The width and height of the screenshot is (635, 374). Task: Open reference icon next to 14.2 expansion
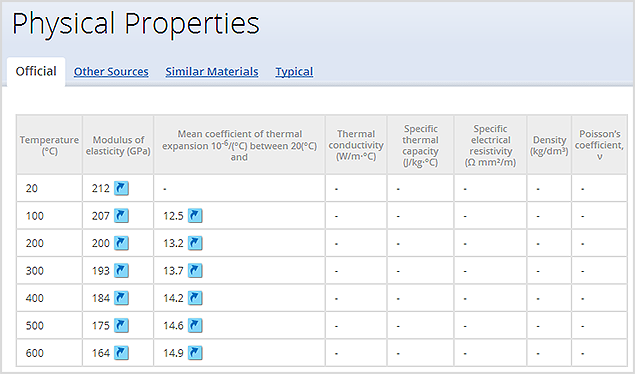tap(195, 298)
